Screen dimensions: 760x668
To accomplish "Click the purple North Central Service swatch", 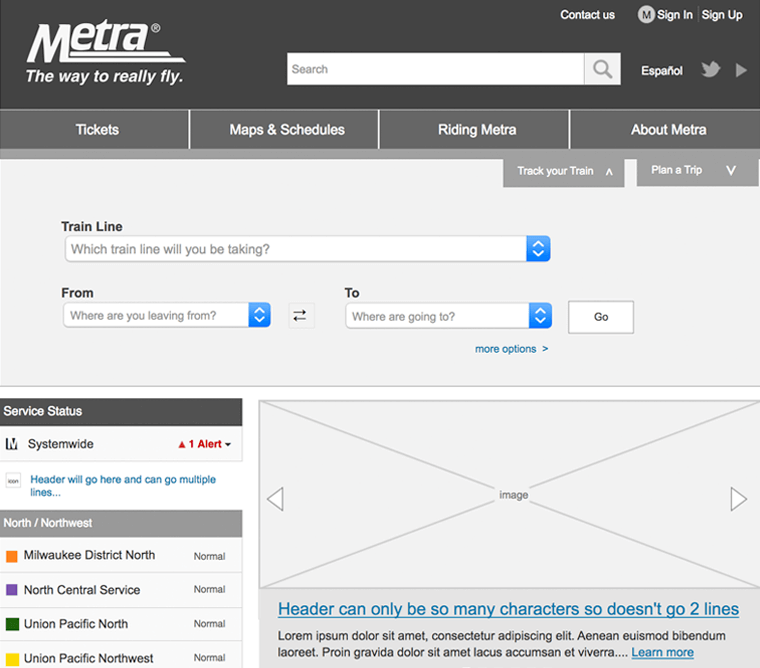I will coord(12,590).
